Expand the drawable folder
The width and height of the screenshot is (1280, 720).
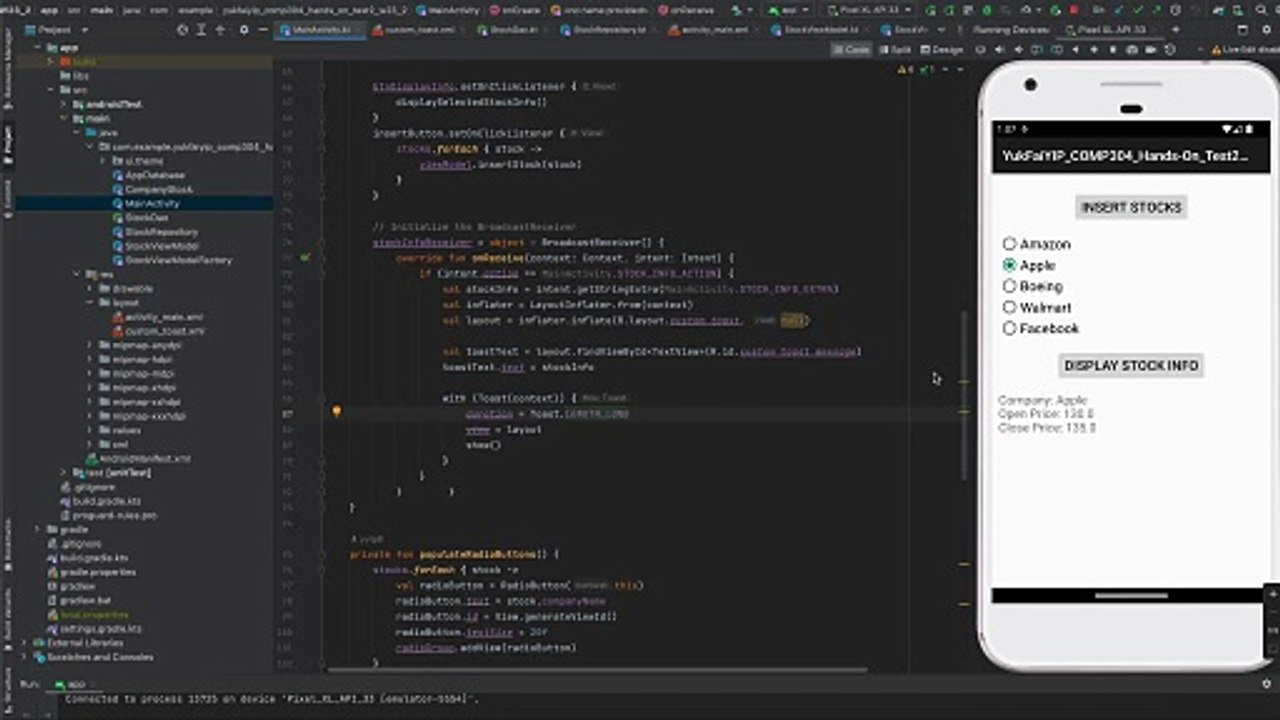tap(91, 288)
